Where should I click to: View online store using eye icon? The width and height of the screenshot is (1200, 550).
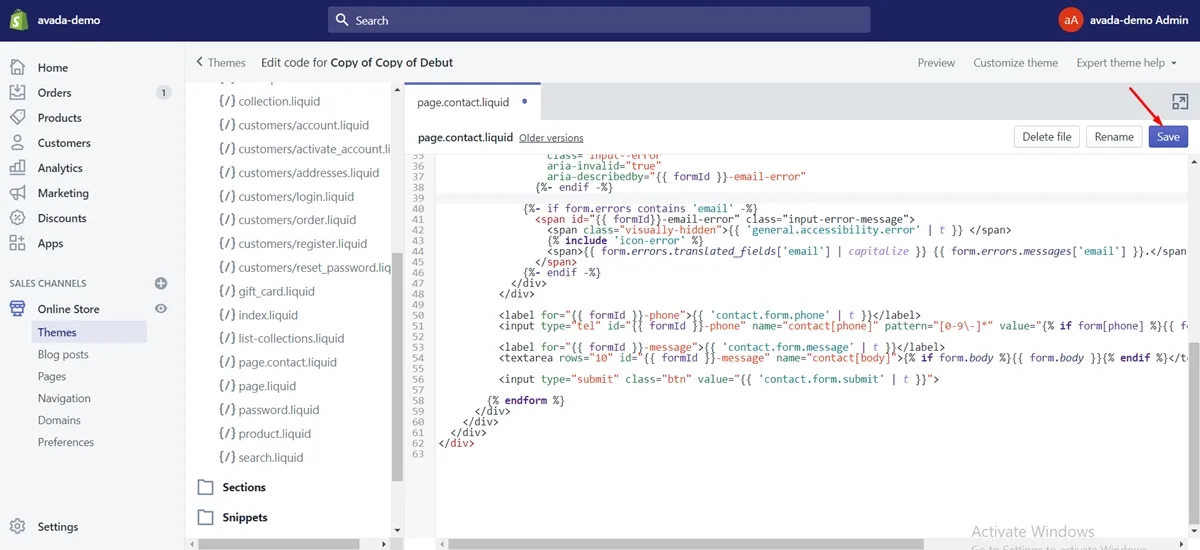click(161, 309)
